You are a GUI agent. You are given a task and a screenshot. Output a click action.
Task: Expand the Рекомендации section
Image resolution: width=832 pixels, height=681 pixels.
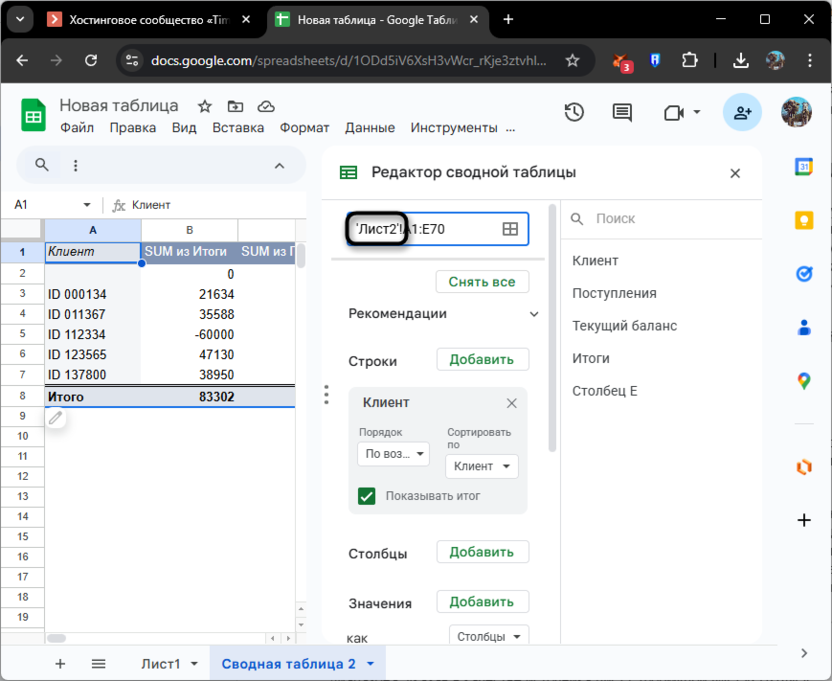[534, 314]
